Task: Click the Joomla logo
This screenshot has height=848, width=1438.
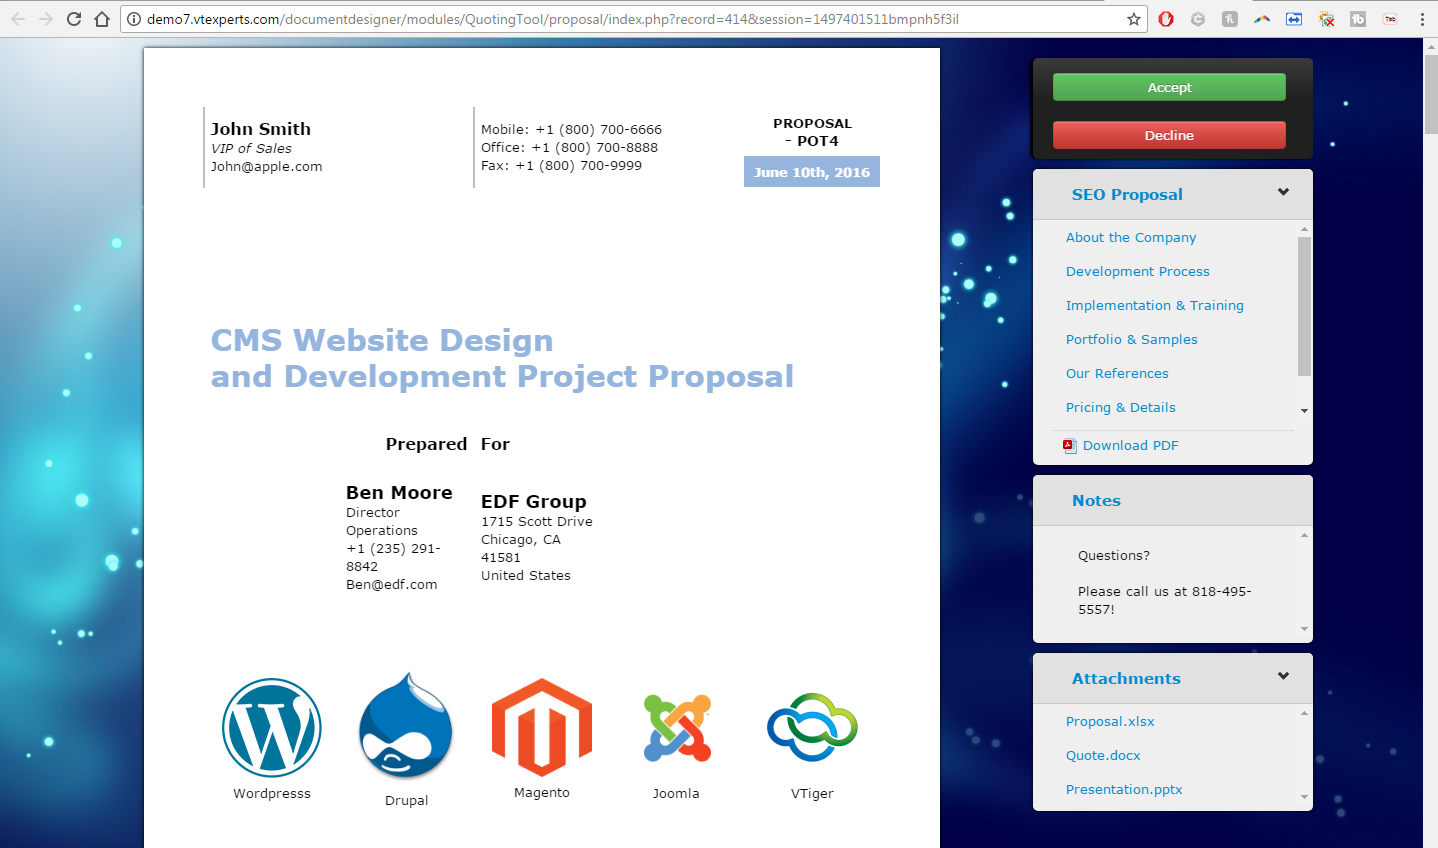Action: [x=677, y=728]
